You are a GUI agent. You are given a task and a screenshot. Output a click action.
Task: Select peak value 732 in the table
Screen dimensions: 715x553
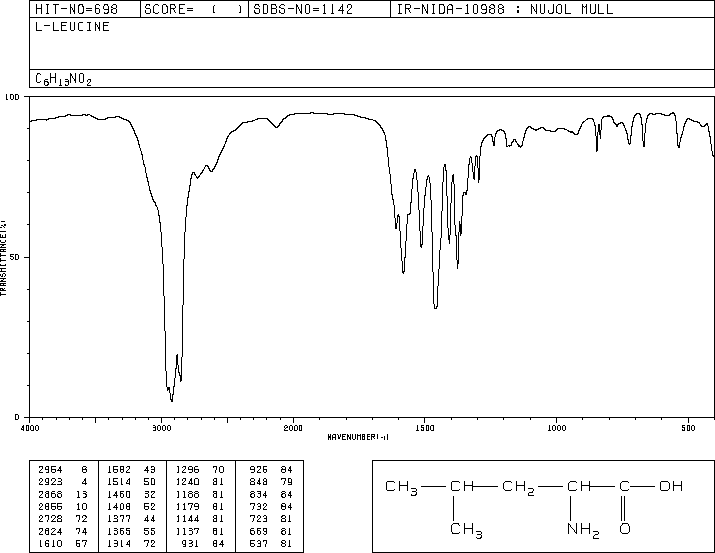pos(259,506)
